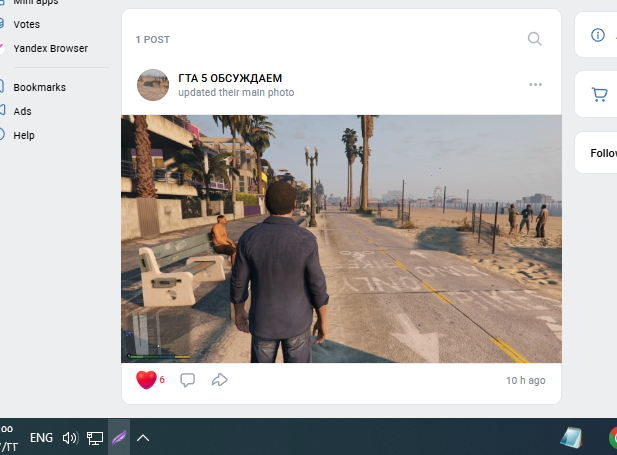Open the ГТА 5 ОБСУЖДАЕМ avatar
The image size is (617, 455).
153,85
